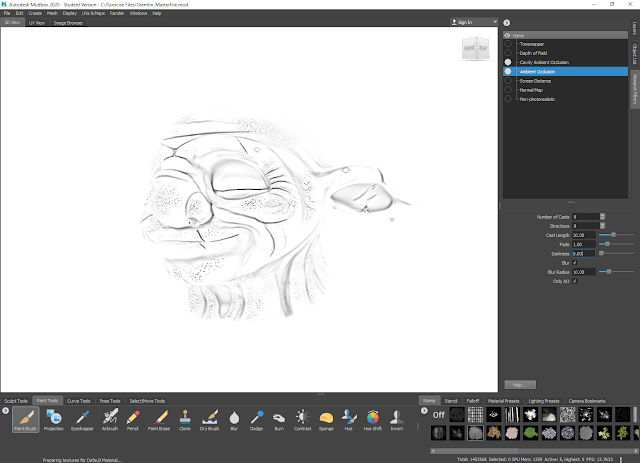Image resolution: width=640 pixels, height=463 pixels.
Task: Disable Cavity Ambient Occlusion filter
Action: tap(508, 62)
